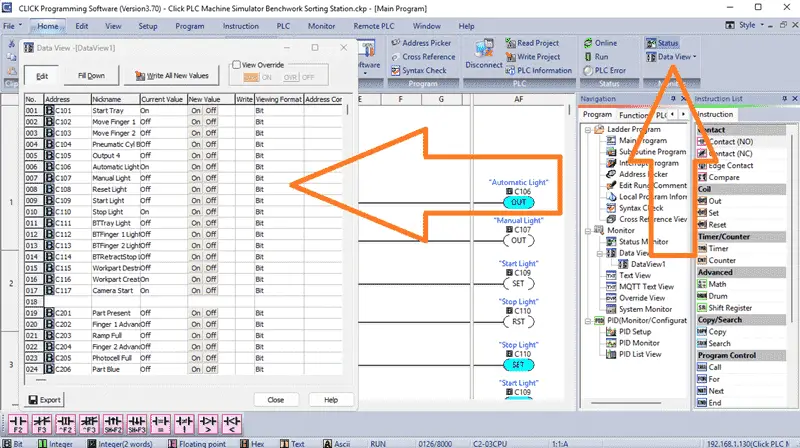
Task: Click the F2 normally open contact shortcut
Action: coord(17,424)
